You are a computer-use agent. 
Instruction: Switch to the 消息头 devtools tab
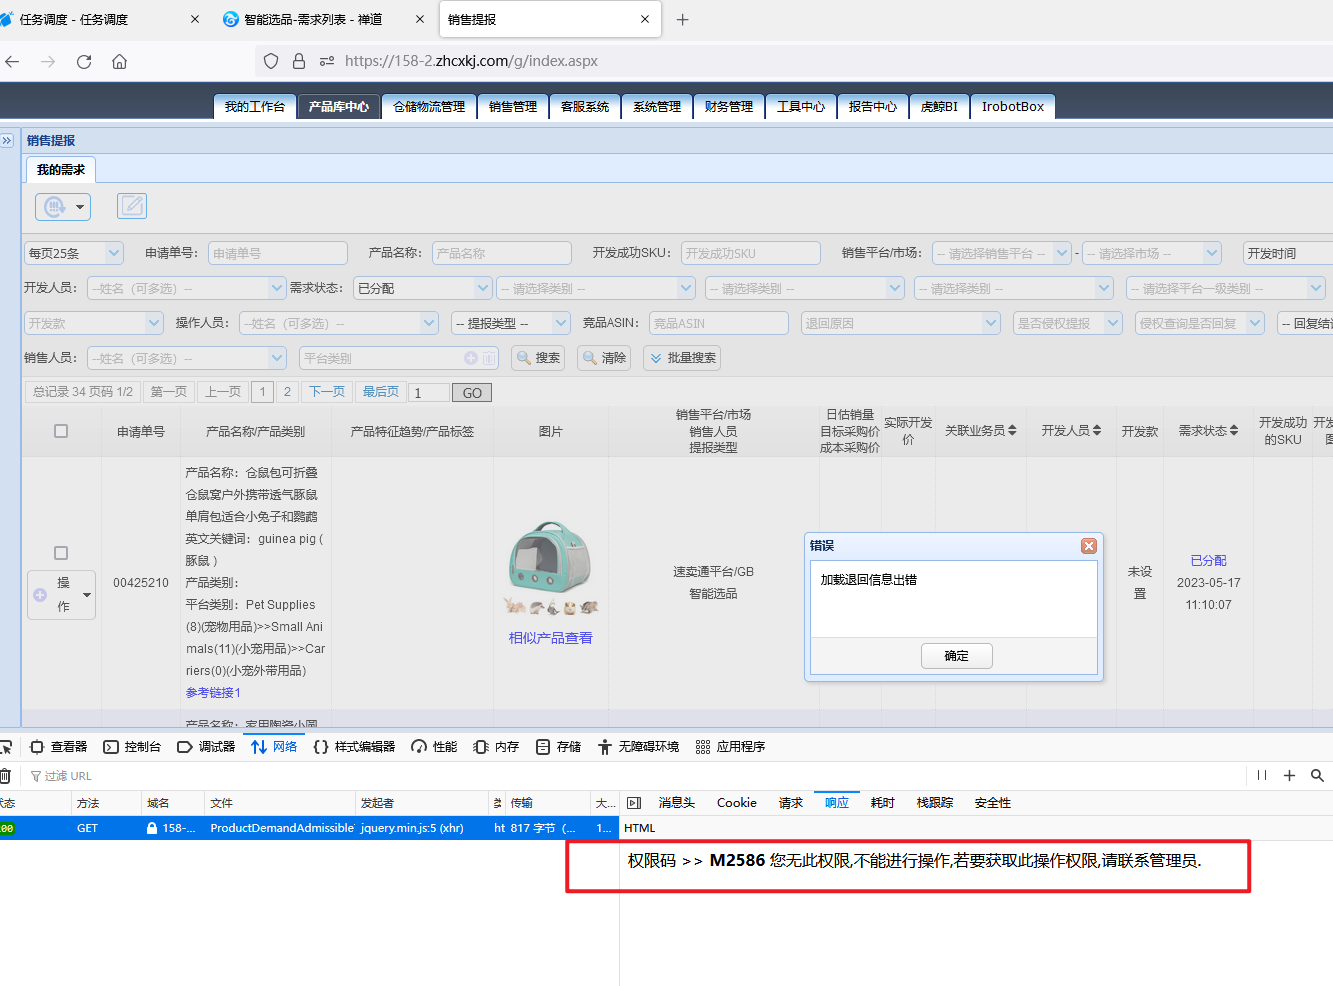tap(676, 803)
